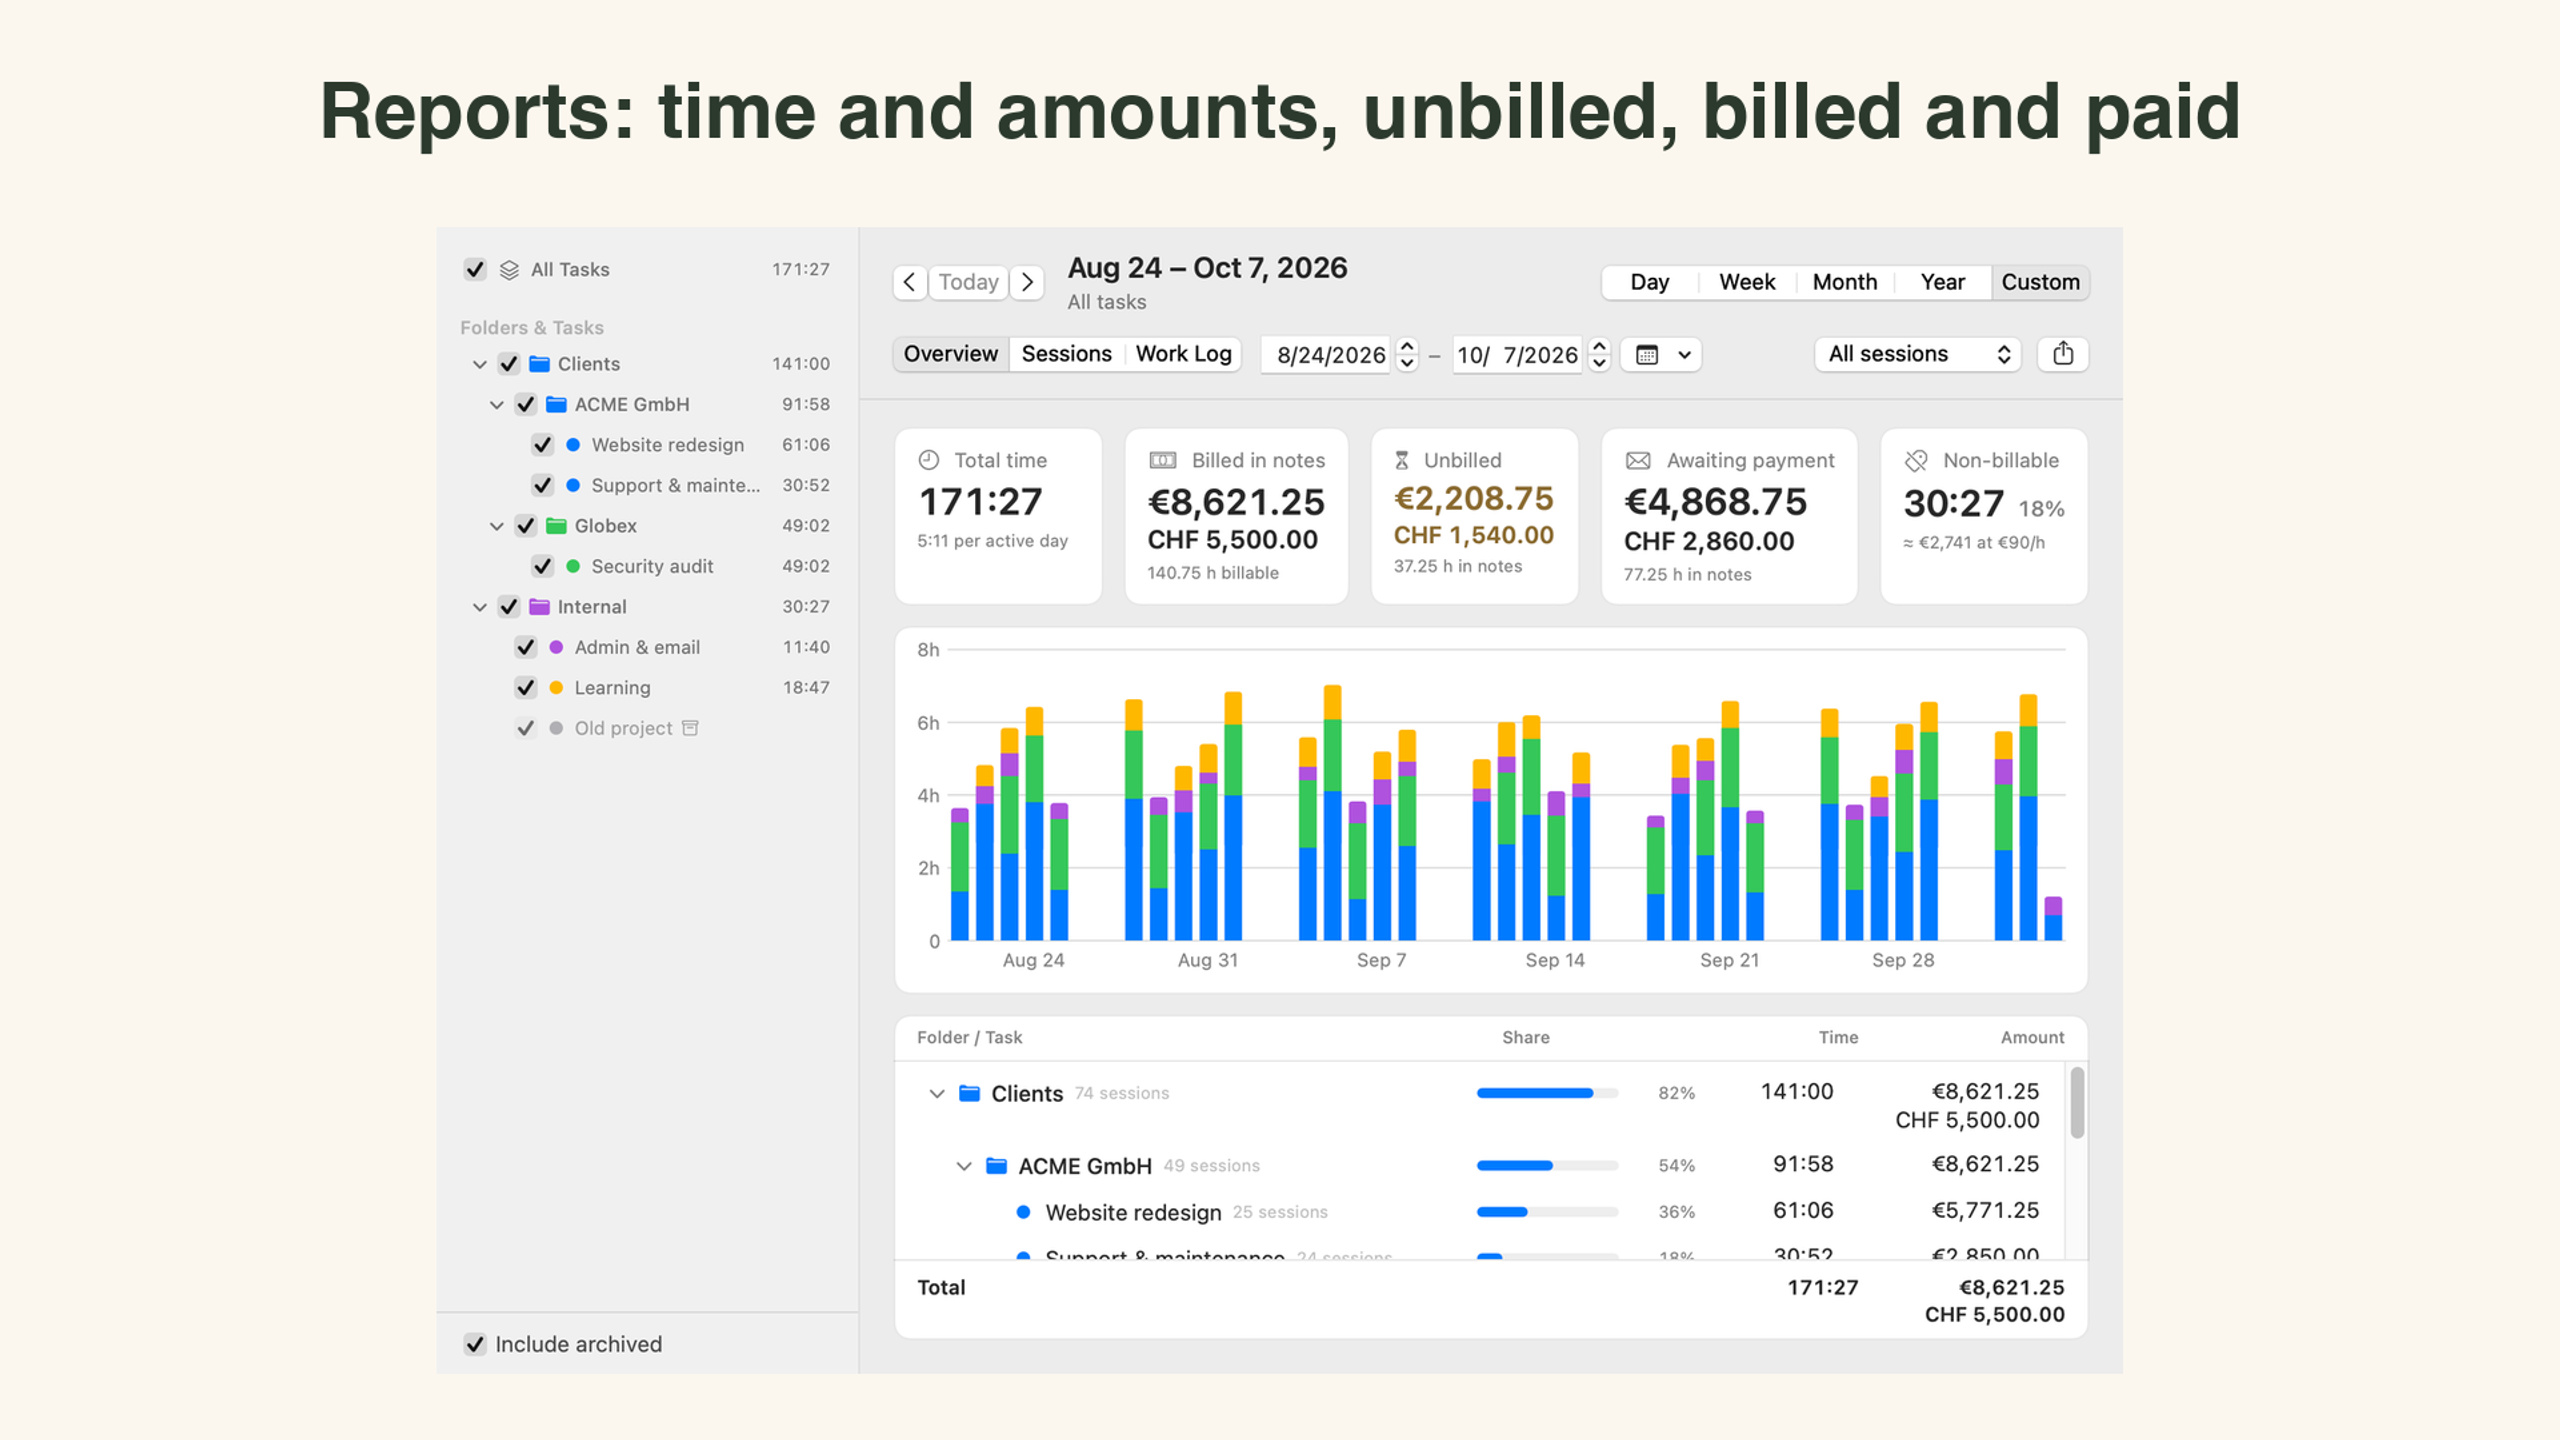Select the Day range segment
Image resolution: width=2560 pixels, height=1440 pixels.
(x=1650, y=282)
